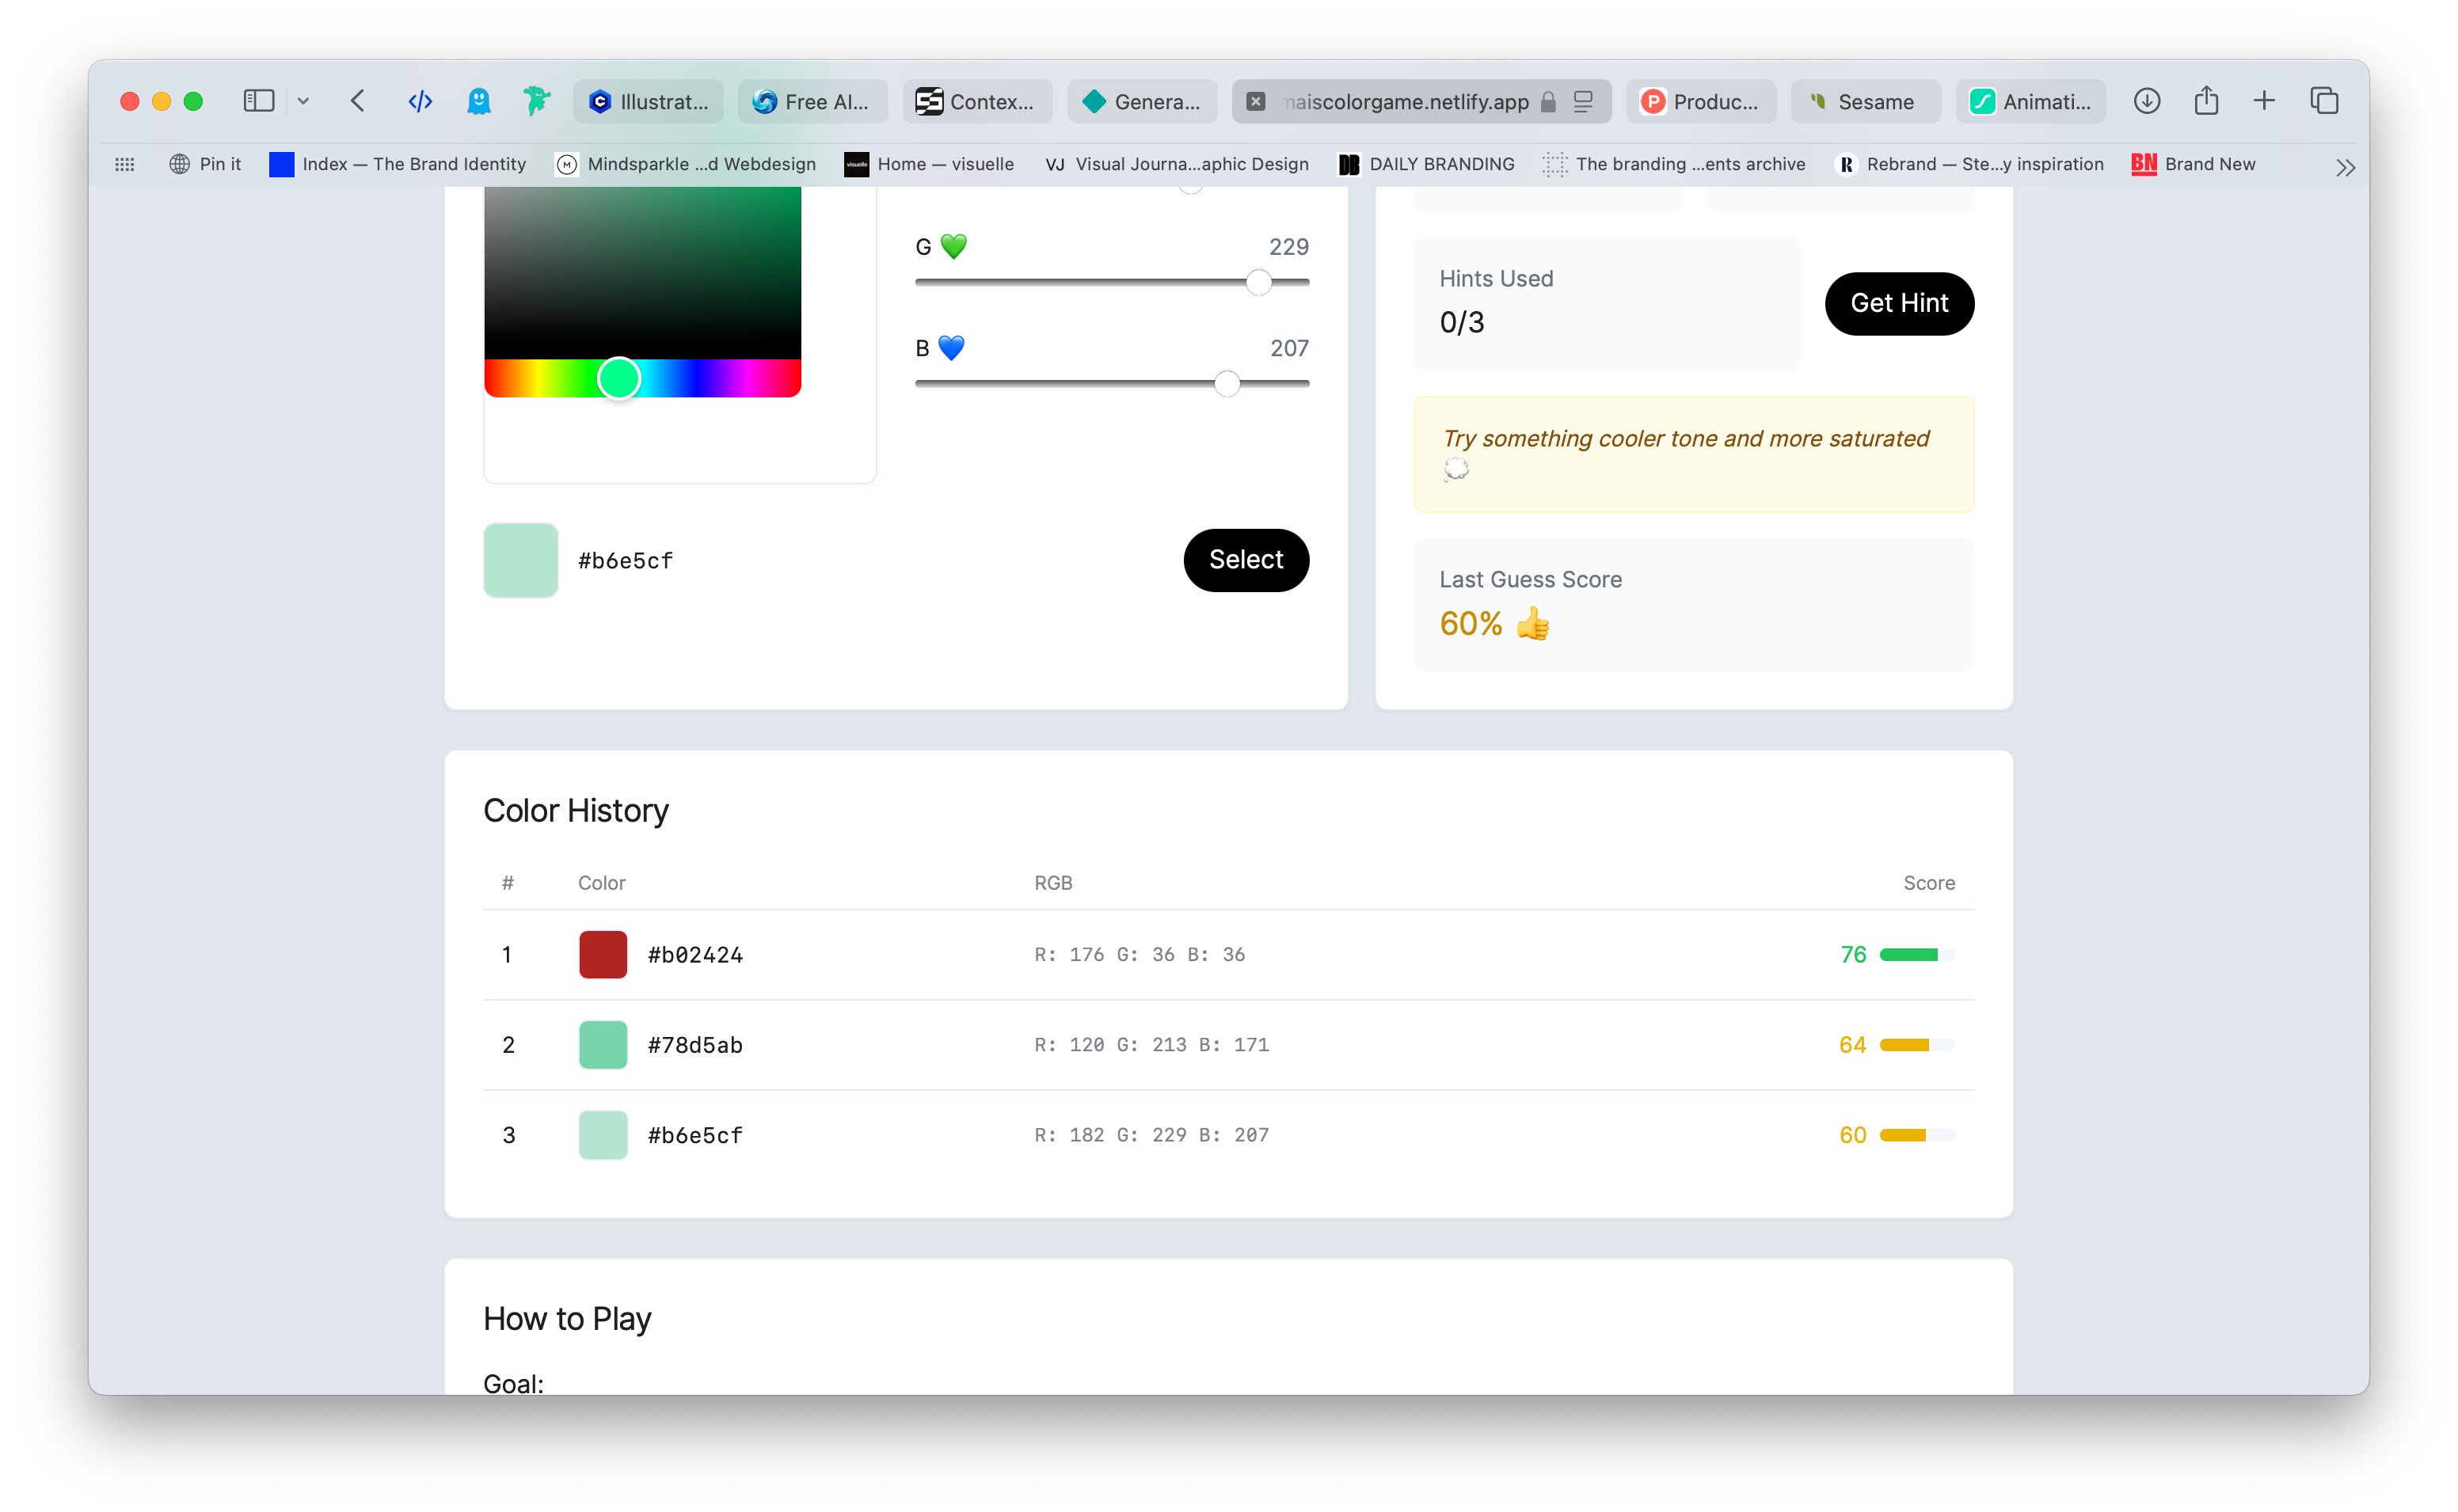Click the #b6e5cf preview swatch above Color History
This screenshot has height=1512, width=2458.
click(521, 560)
